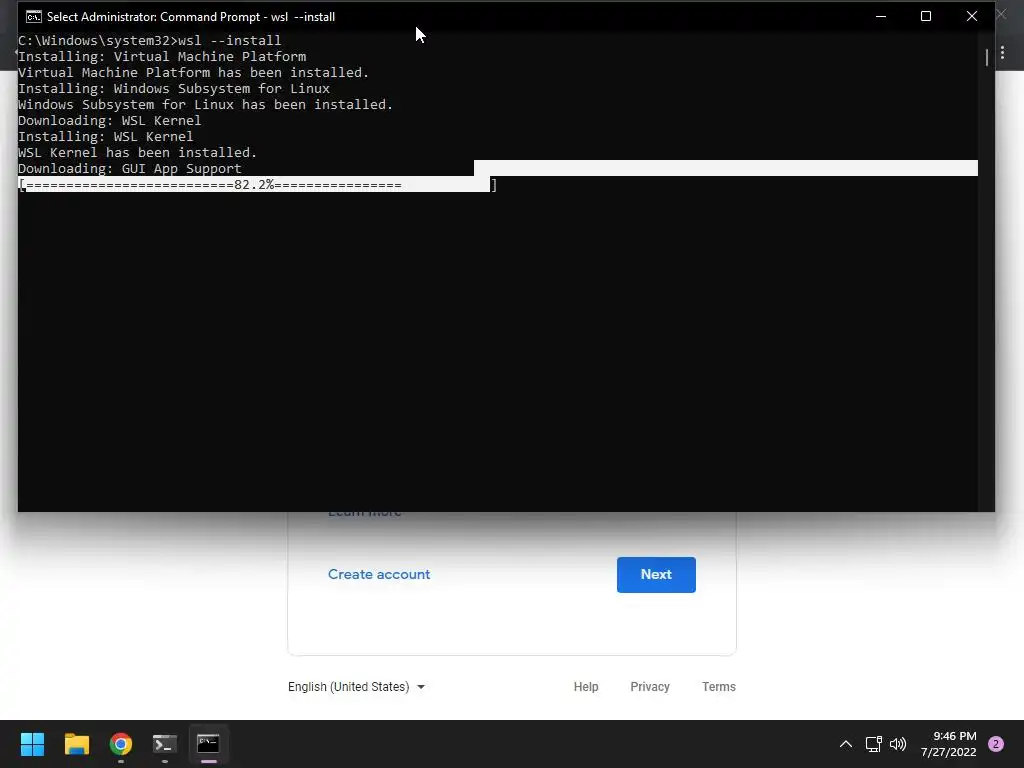Click the "Downloading: WSL Kernel" line
1024x768 pixels.
point(110,120)
